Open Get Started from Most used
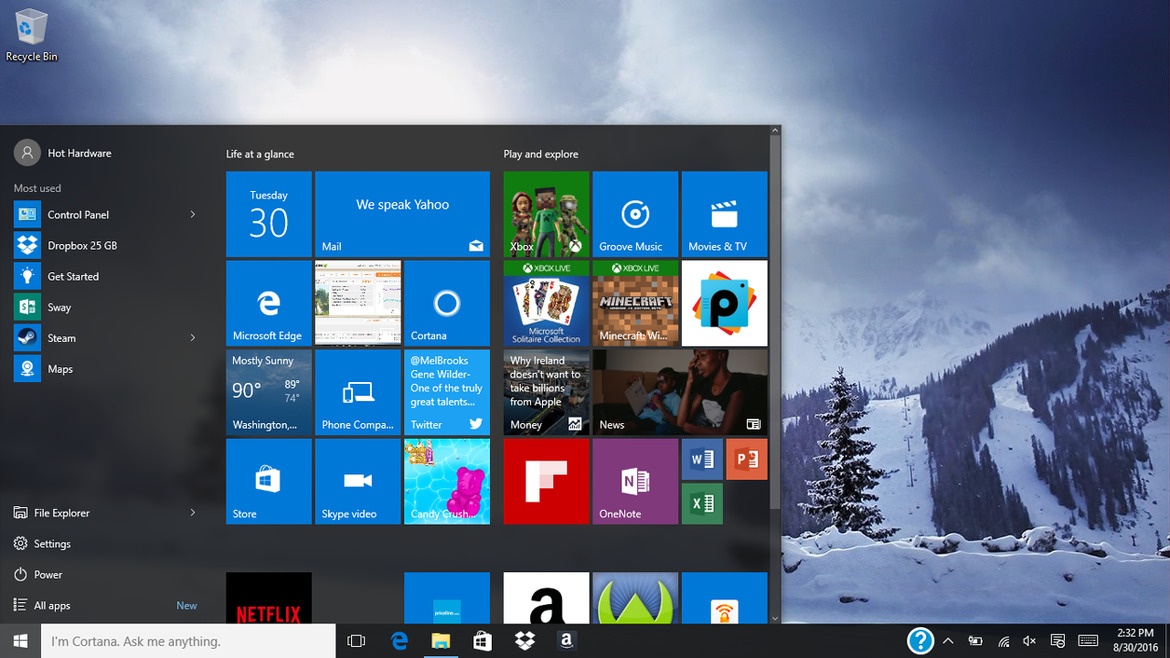 106,276
